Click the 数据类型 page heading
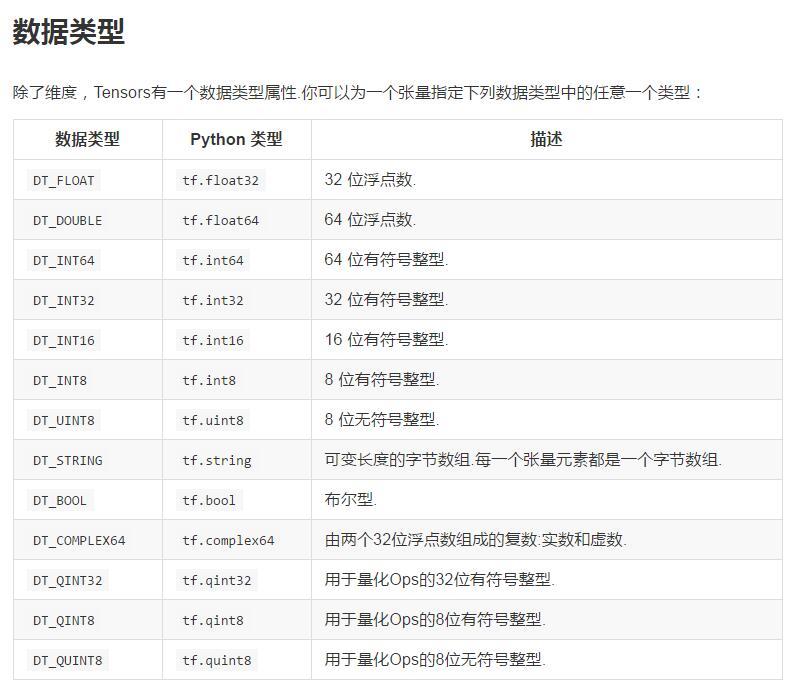This screenshot has width=805, height=690. (68, 32)
